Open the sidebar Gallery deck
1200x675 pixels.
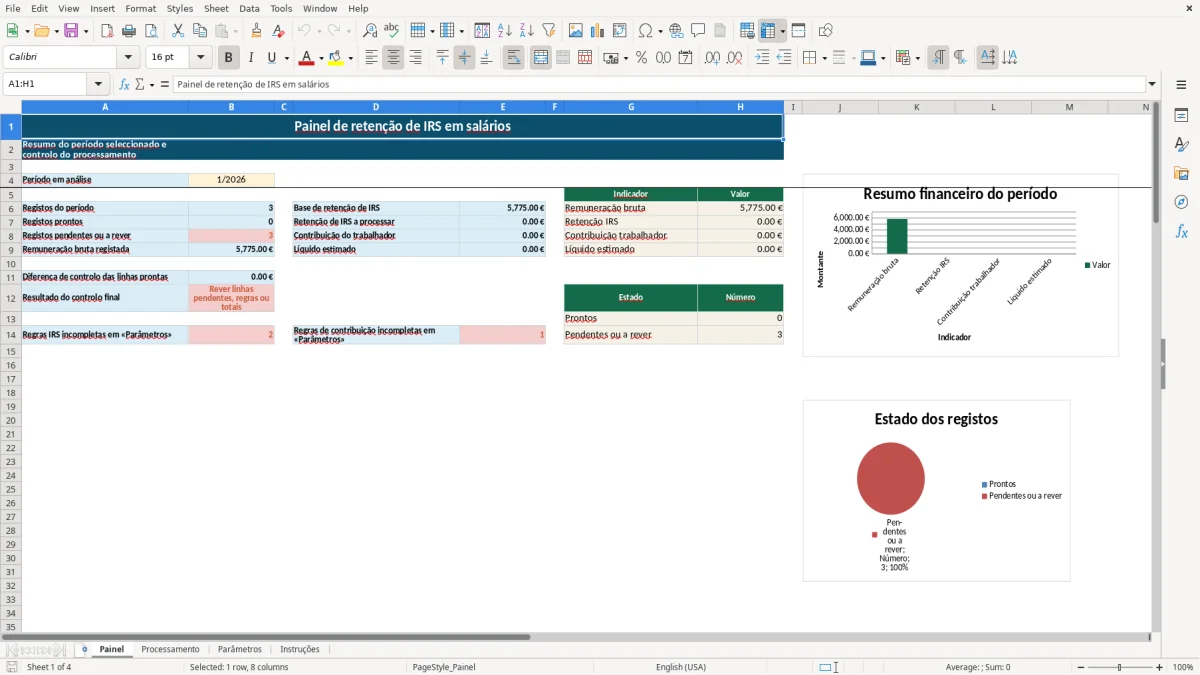1181,174
